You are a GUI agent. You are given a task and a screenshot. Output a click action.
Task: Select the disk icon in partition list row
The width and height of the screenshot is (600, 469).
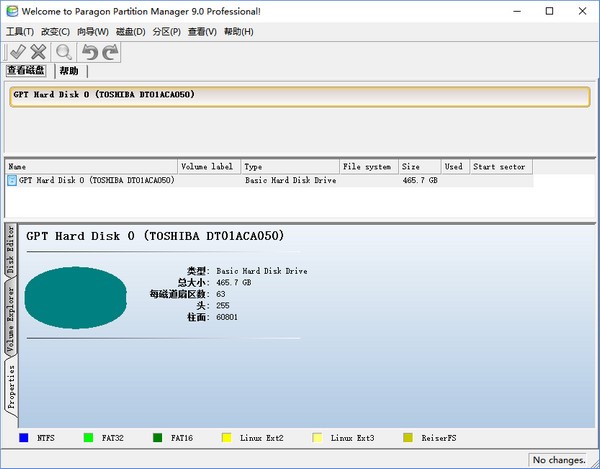coord(12,180)
